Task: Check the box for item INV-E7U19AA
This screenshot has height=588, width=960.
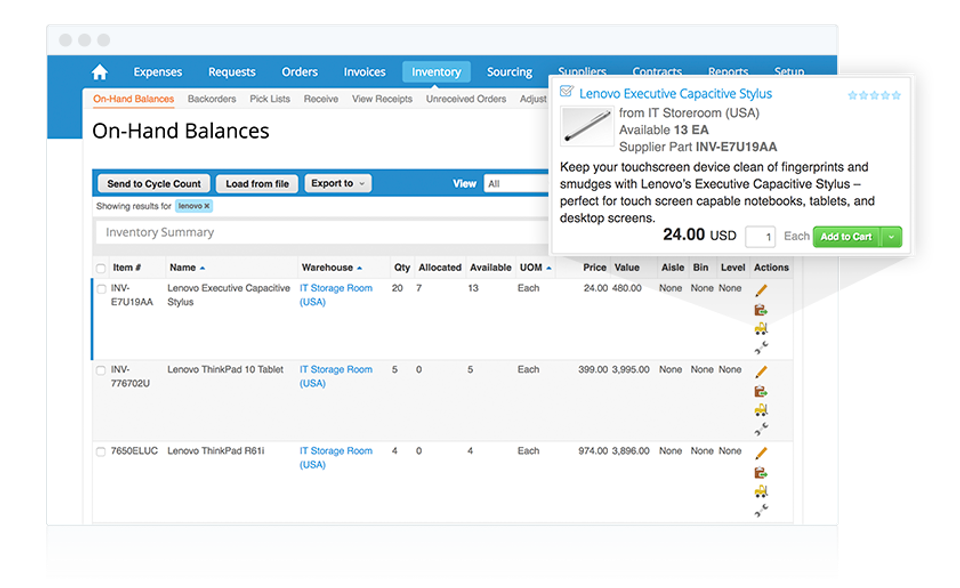Action: tap(100, 287)
